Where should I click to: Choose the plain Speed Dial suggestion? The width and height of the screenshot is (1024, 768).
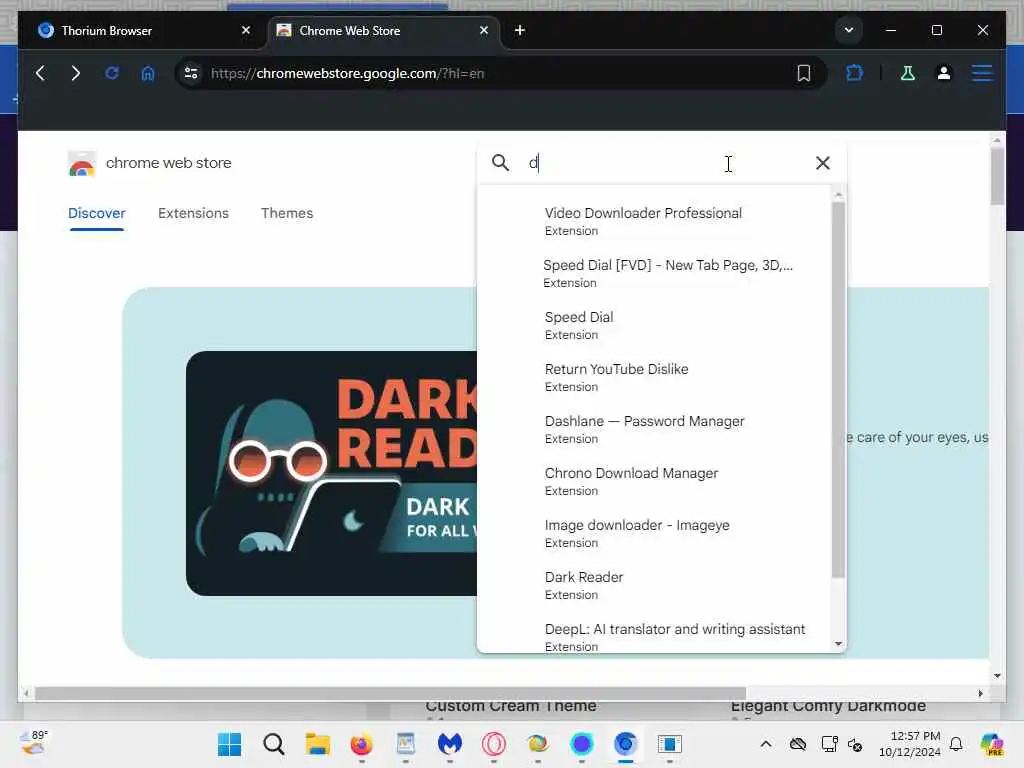pos(654,325)
